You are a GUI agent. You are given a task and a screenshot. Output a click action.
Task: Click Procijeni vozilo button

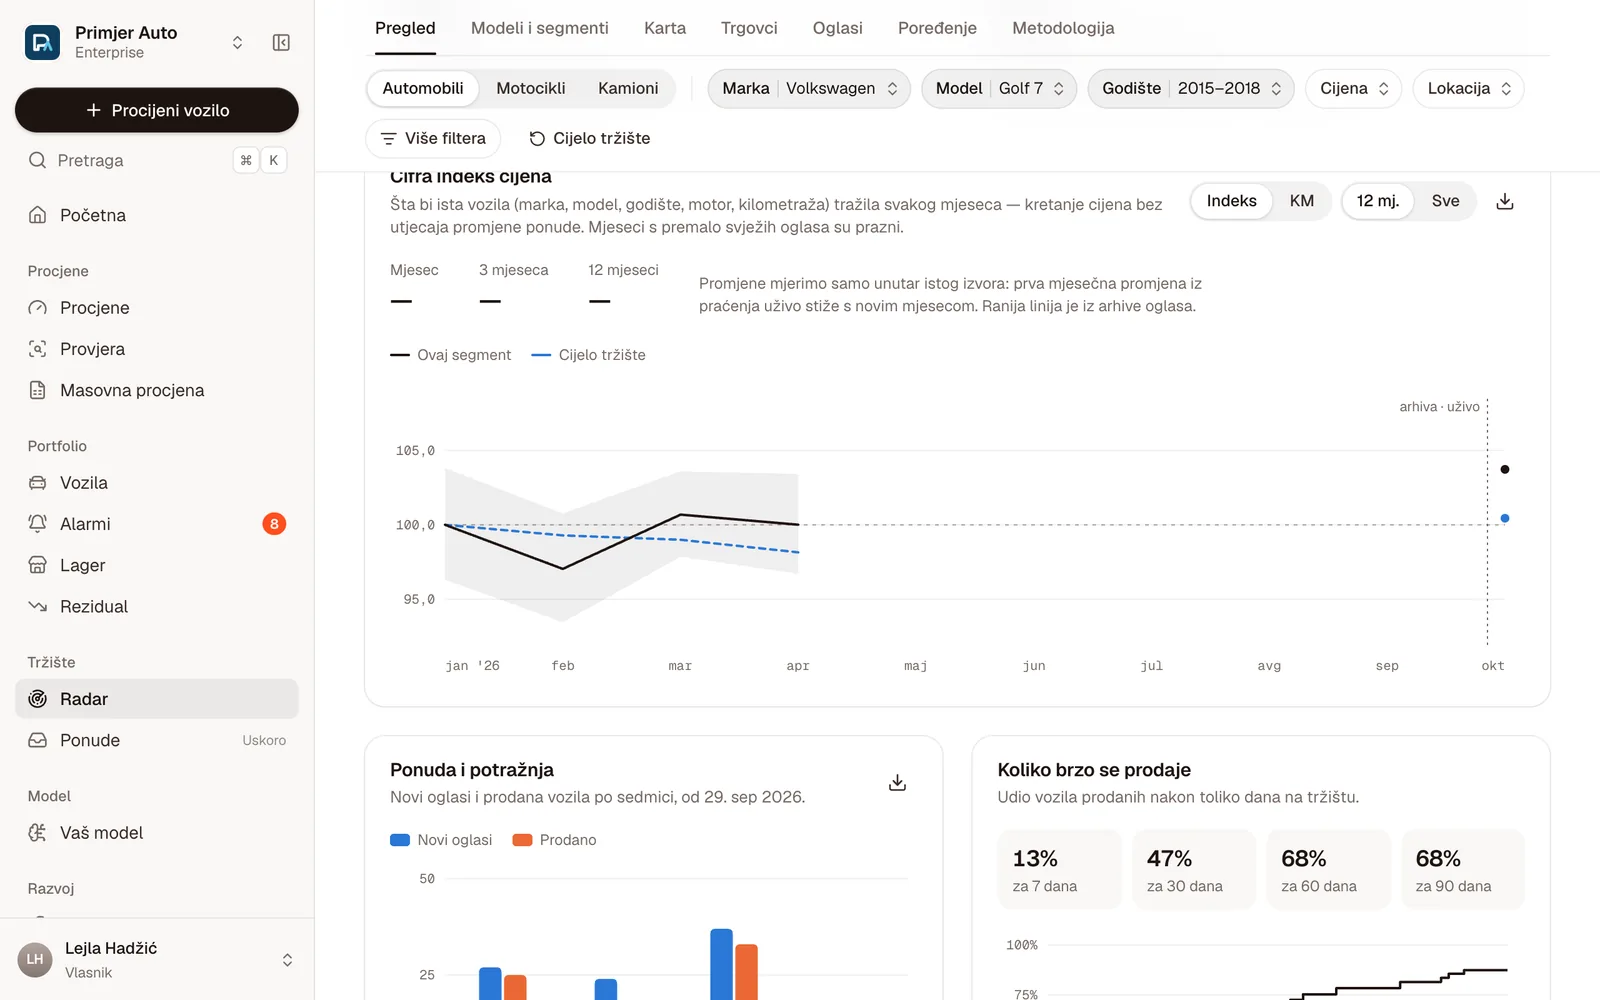pyautogui.click(x=157, y=110)
